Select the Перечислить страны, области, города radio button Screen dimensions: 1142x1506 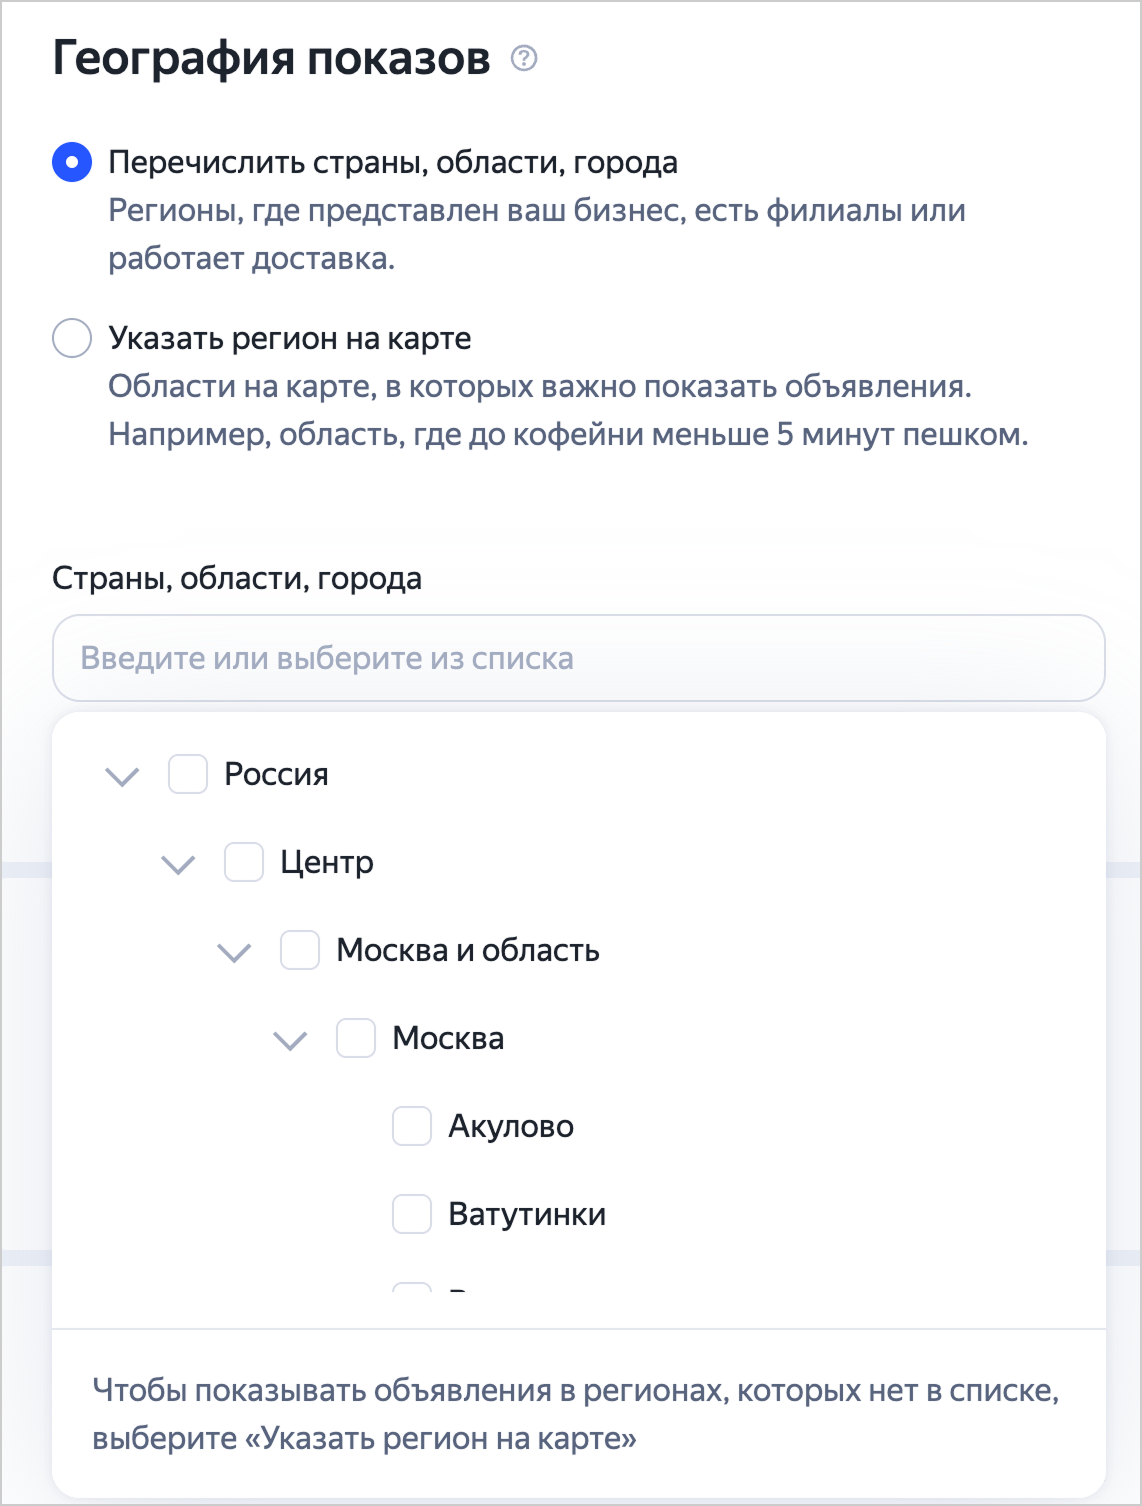pyautogui.click(x=72, y=162)
